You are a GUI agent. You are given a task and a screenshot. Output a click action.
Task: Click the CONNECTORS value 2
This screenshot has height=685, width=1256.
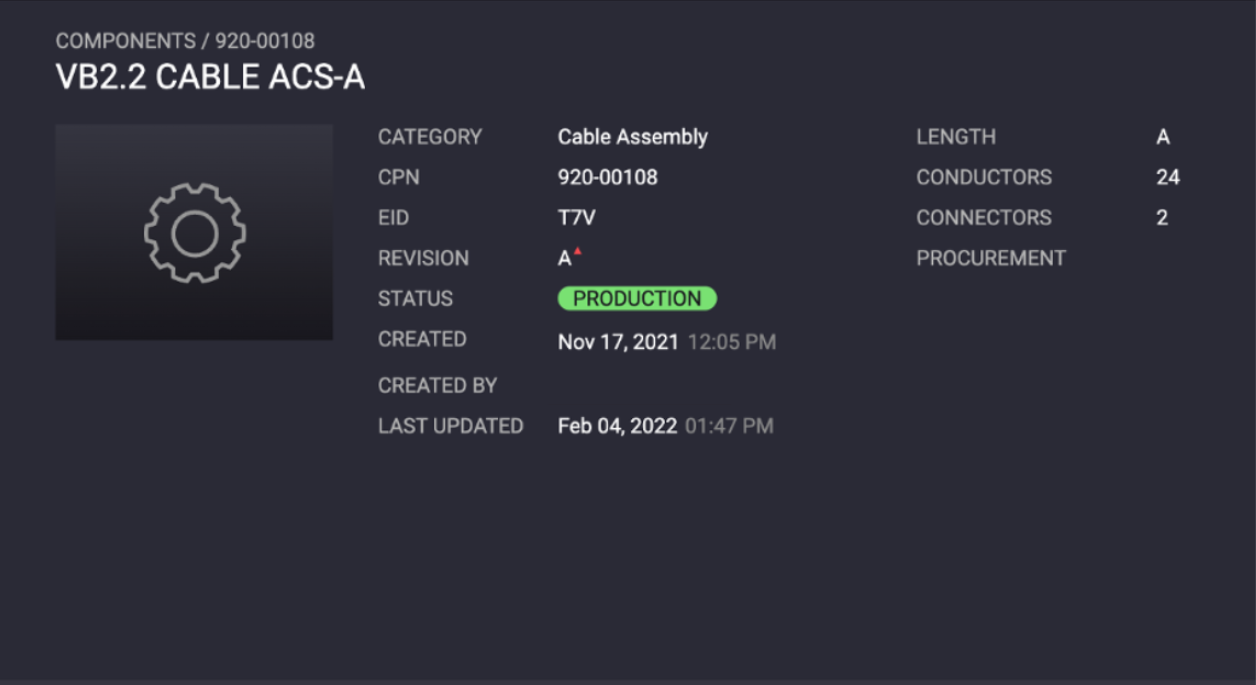(x=1162, y=218)
